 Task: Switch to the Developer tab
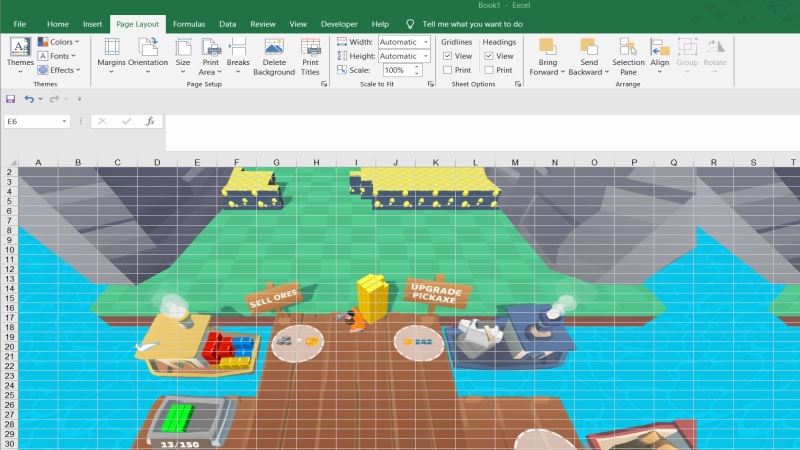click(x=339, y=24)
